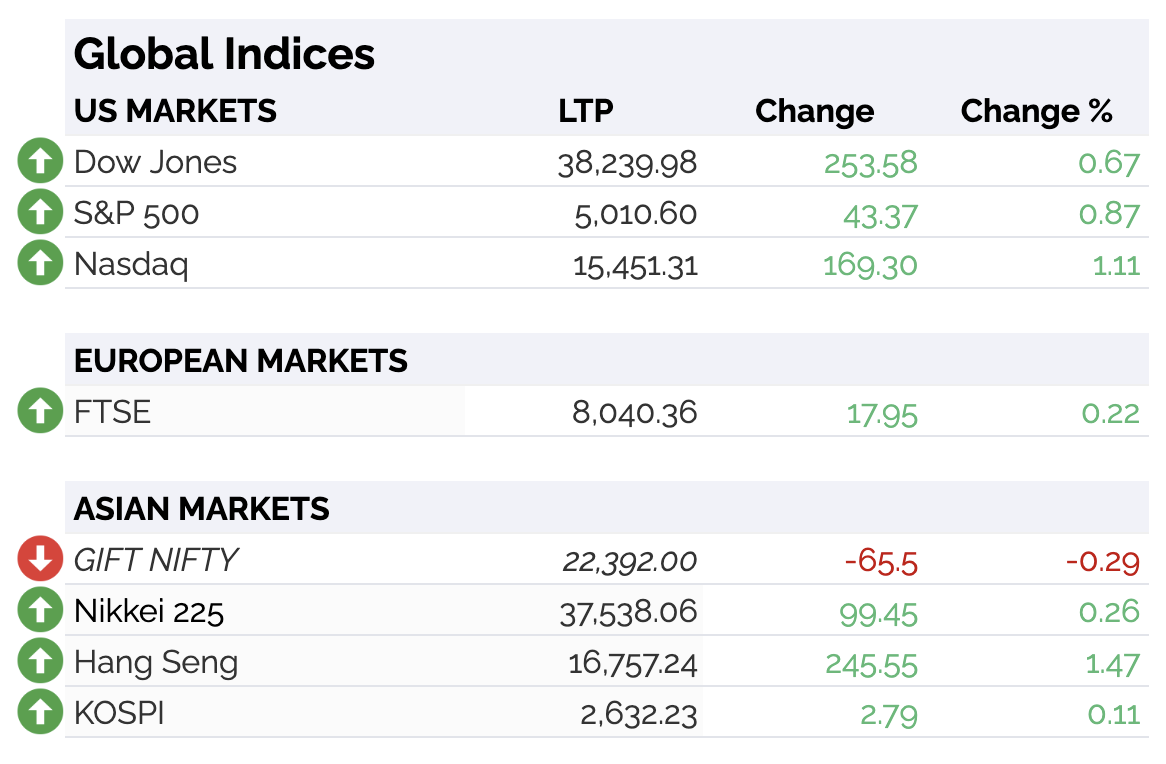Open the Hang Seng index label
Screen dimensions: 1166x764
(x=156, y=663)
